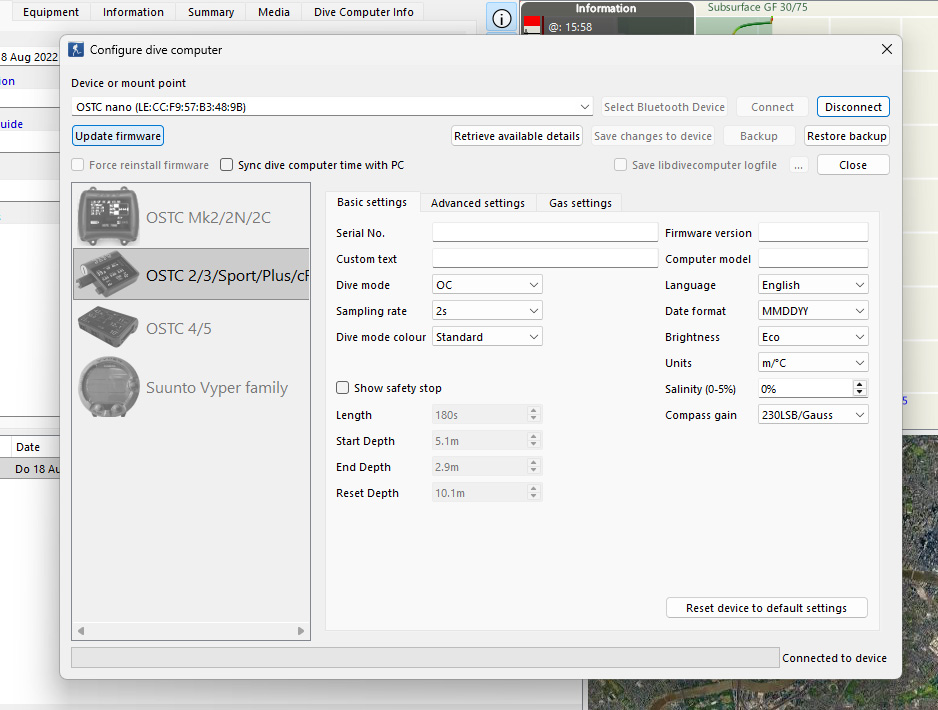Click logfile browse ellipsis button
Screen dimensions: 938x710
(799, 164)
